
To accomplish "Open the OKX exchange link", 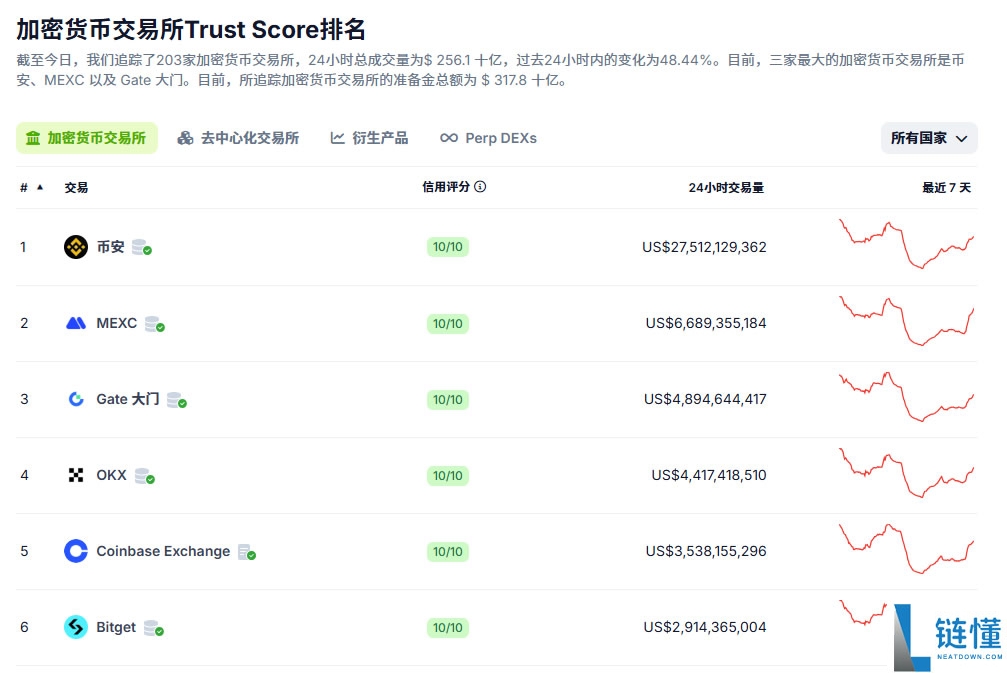I will [x=111, y=475].
